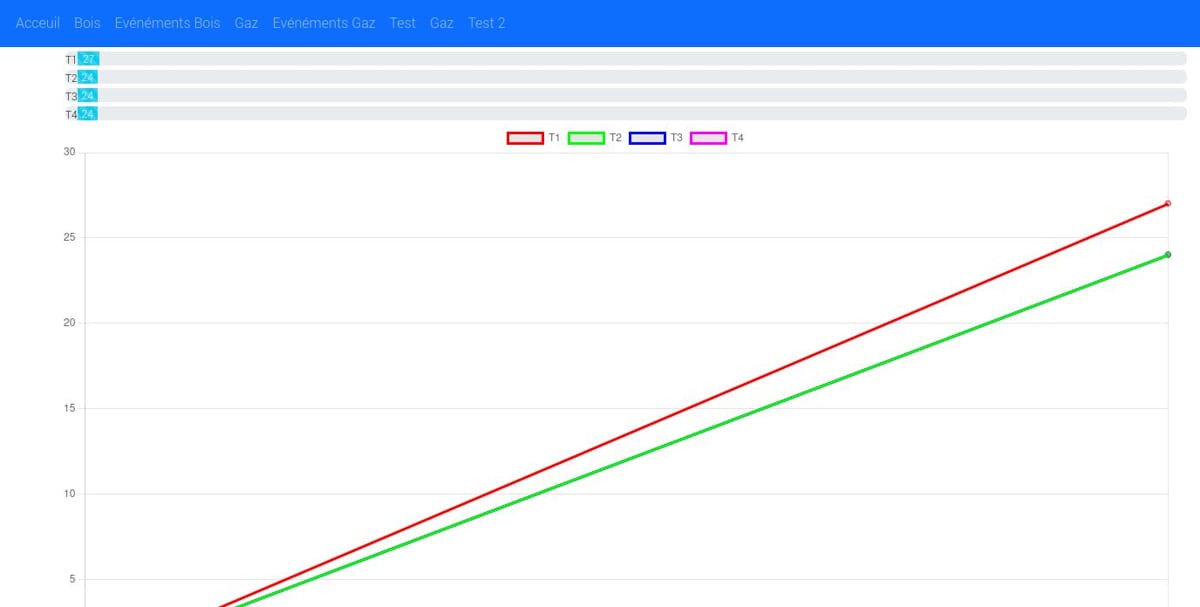This screenshot has width=1200, height=607.
Task: Click the red T1 data point at 27
Action: (1168, 204)
